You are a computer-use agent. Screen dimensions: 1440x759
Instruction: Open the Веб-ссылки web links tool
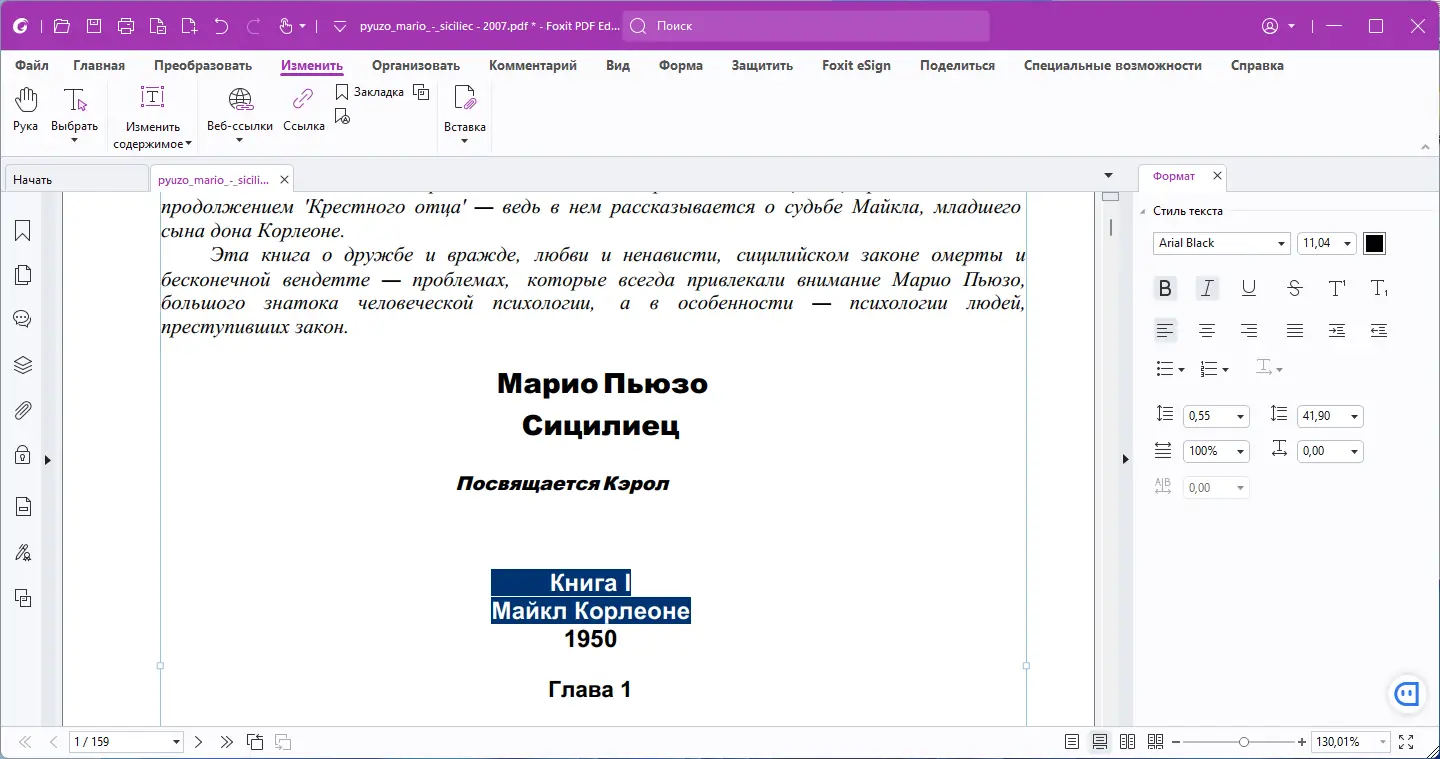(240, 115)
